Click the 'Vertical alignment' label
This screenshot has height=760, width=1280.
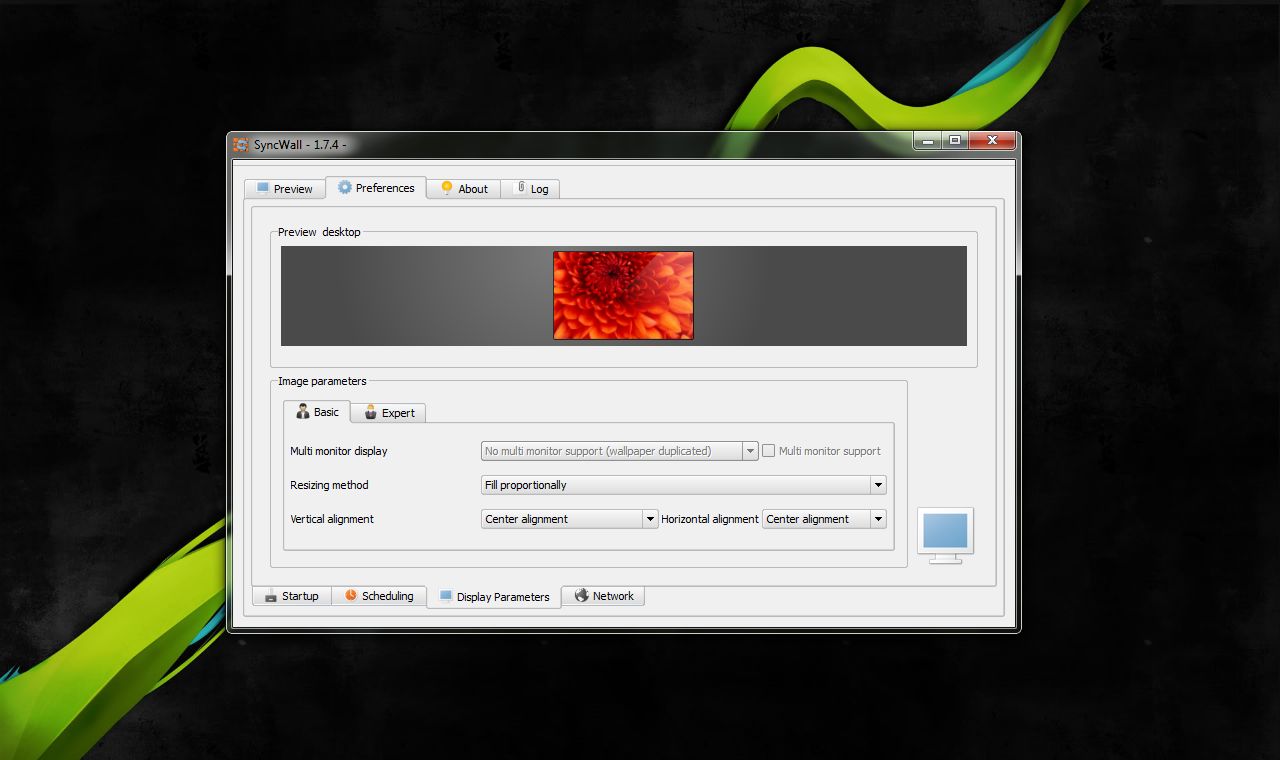(x=332, y=519)
